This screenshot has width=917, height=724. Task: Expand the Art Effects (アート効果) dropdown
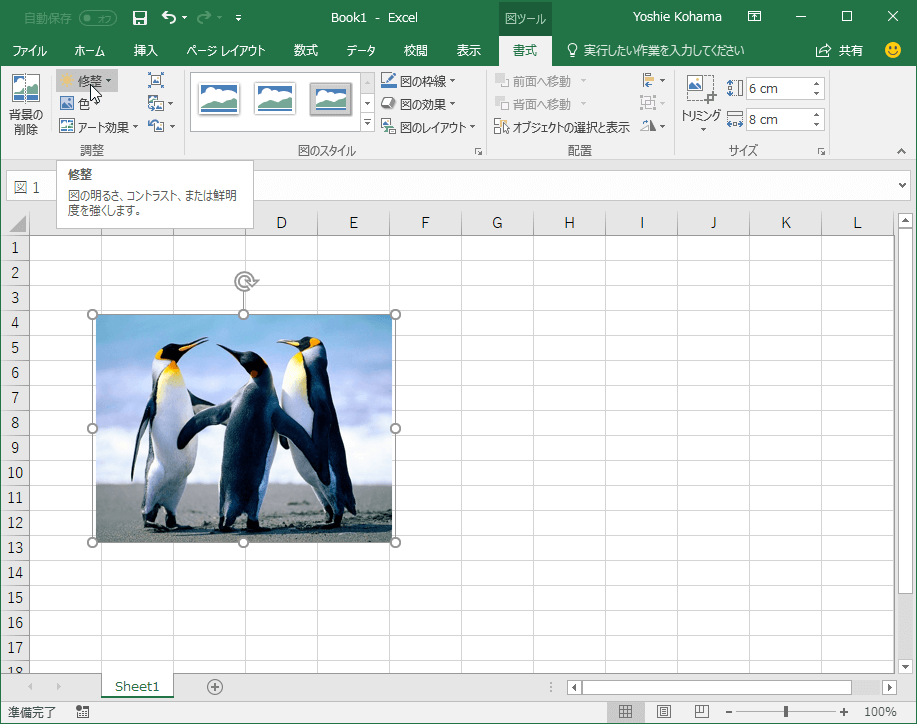(x=99, y=127)
